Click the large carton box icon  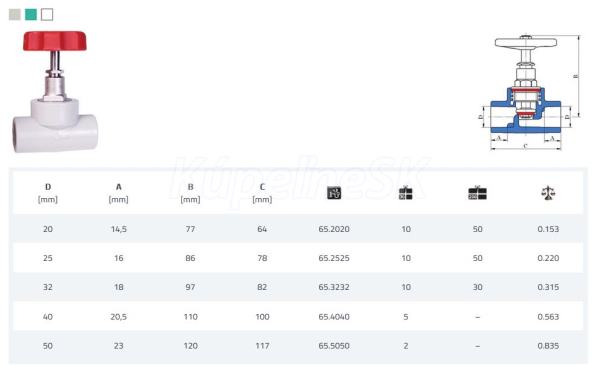click(478, 193)
